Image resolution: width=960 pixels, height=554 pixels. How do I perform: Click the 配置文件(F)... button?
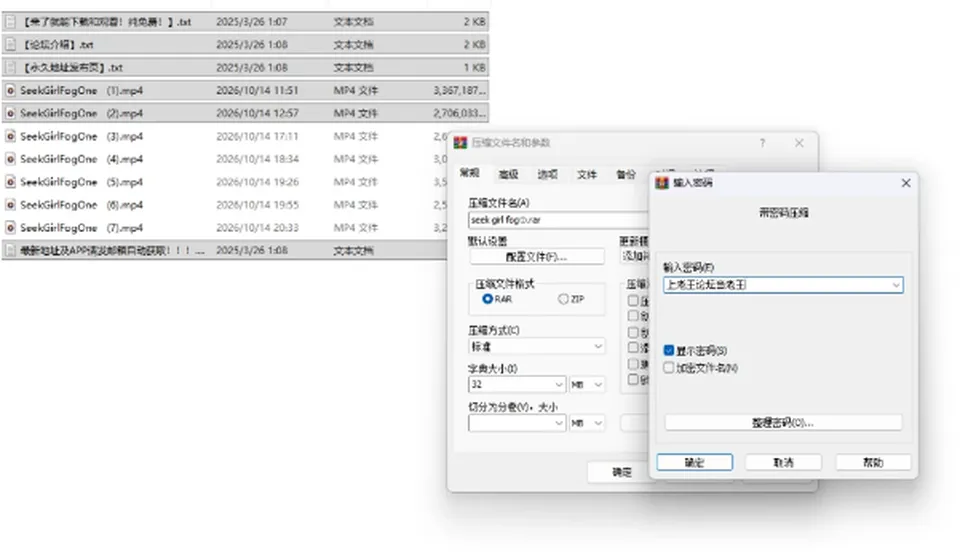tap(536, 257)
